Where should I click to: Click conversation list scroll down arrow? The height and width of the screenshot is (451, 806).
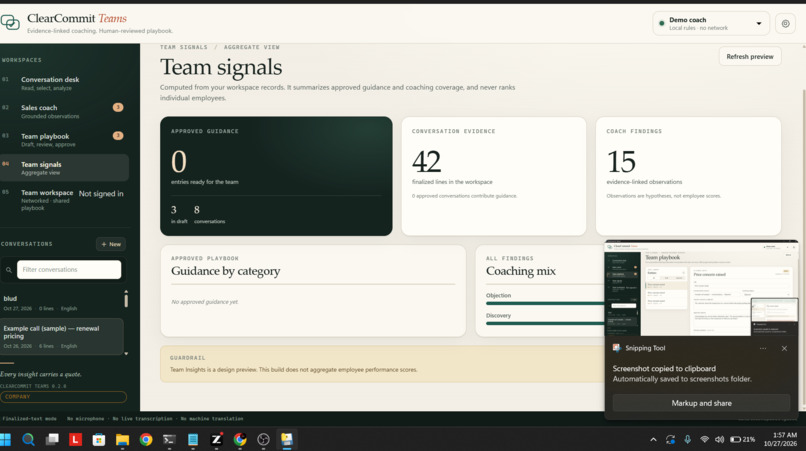coord(126,354)
